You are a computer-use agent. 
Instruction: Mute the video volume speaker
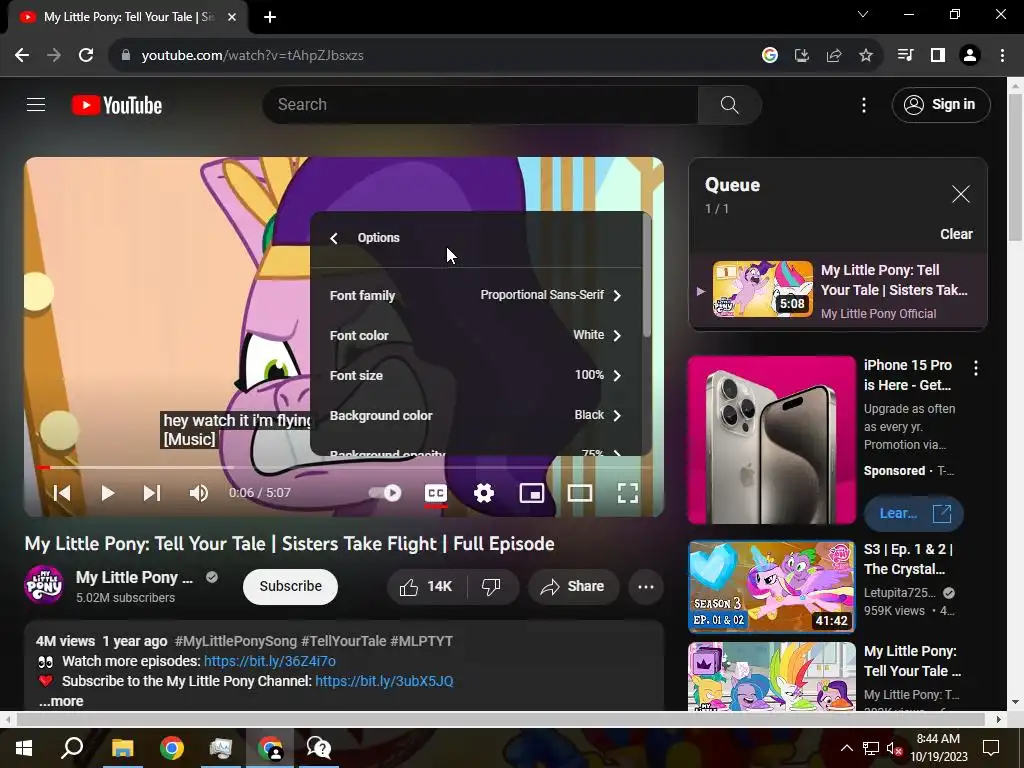coord(199,493)
